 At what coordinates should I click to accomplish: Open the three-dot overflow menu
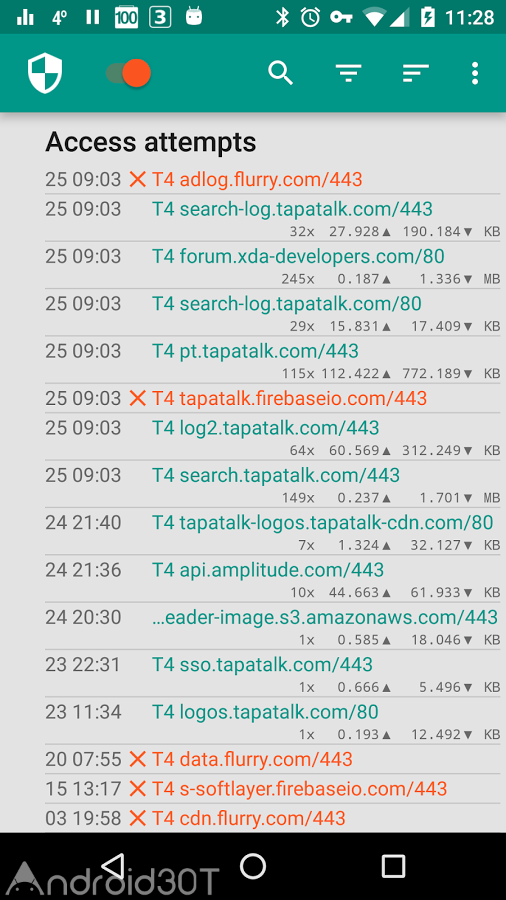point(474,73)
